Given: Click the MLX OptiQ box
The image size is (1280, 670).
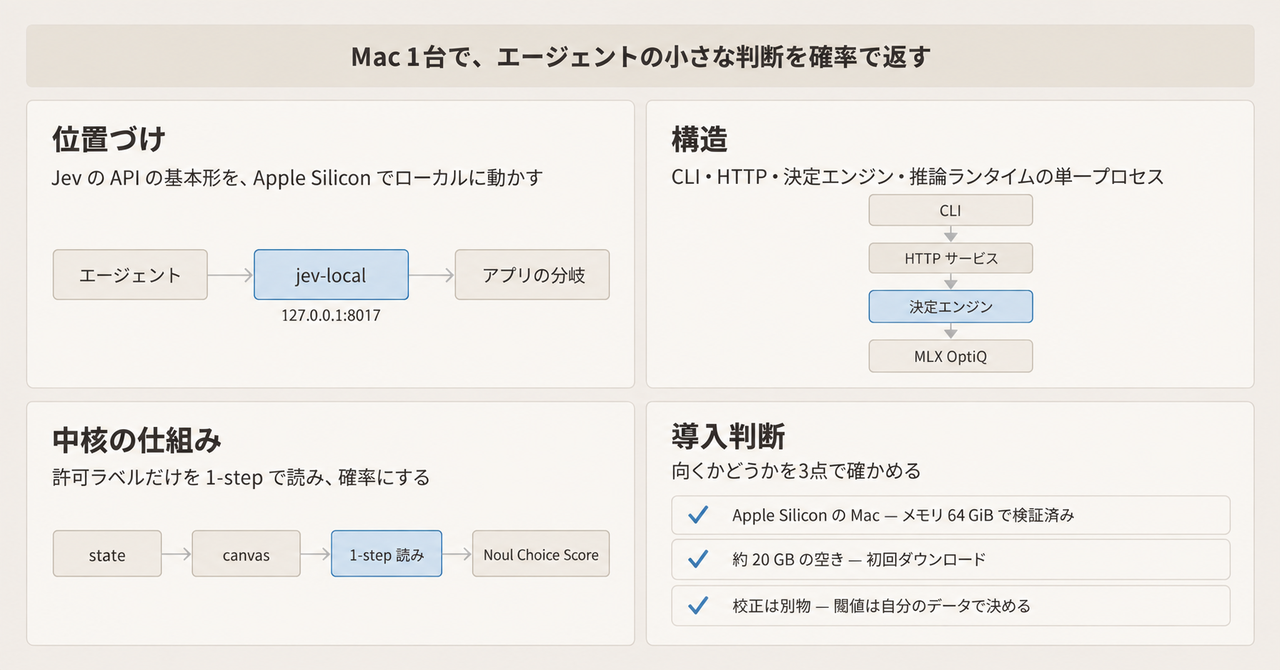Looking at the screenshot, I should click(x=950, y=356).
